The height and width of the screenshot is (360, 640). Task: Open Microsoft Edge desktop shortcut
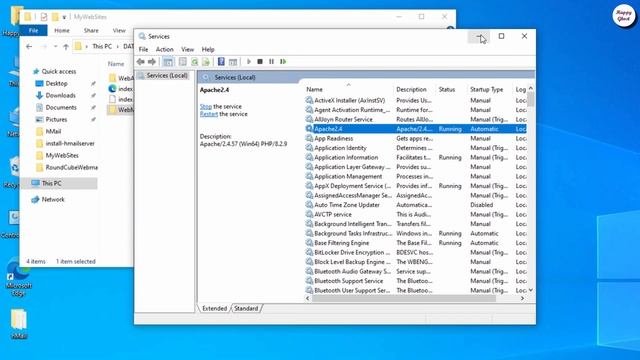pyautogui.click(x=18, y=278)
